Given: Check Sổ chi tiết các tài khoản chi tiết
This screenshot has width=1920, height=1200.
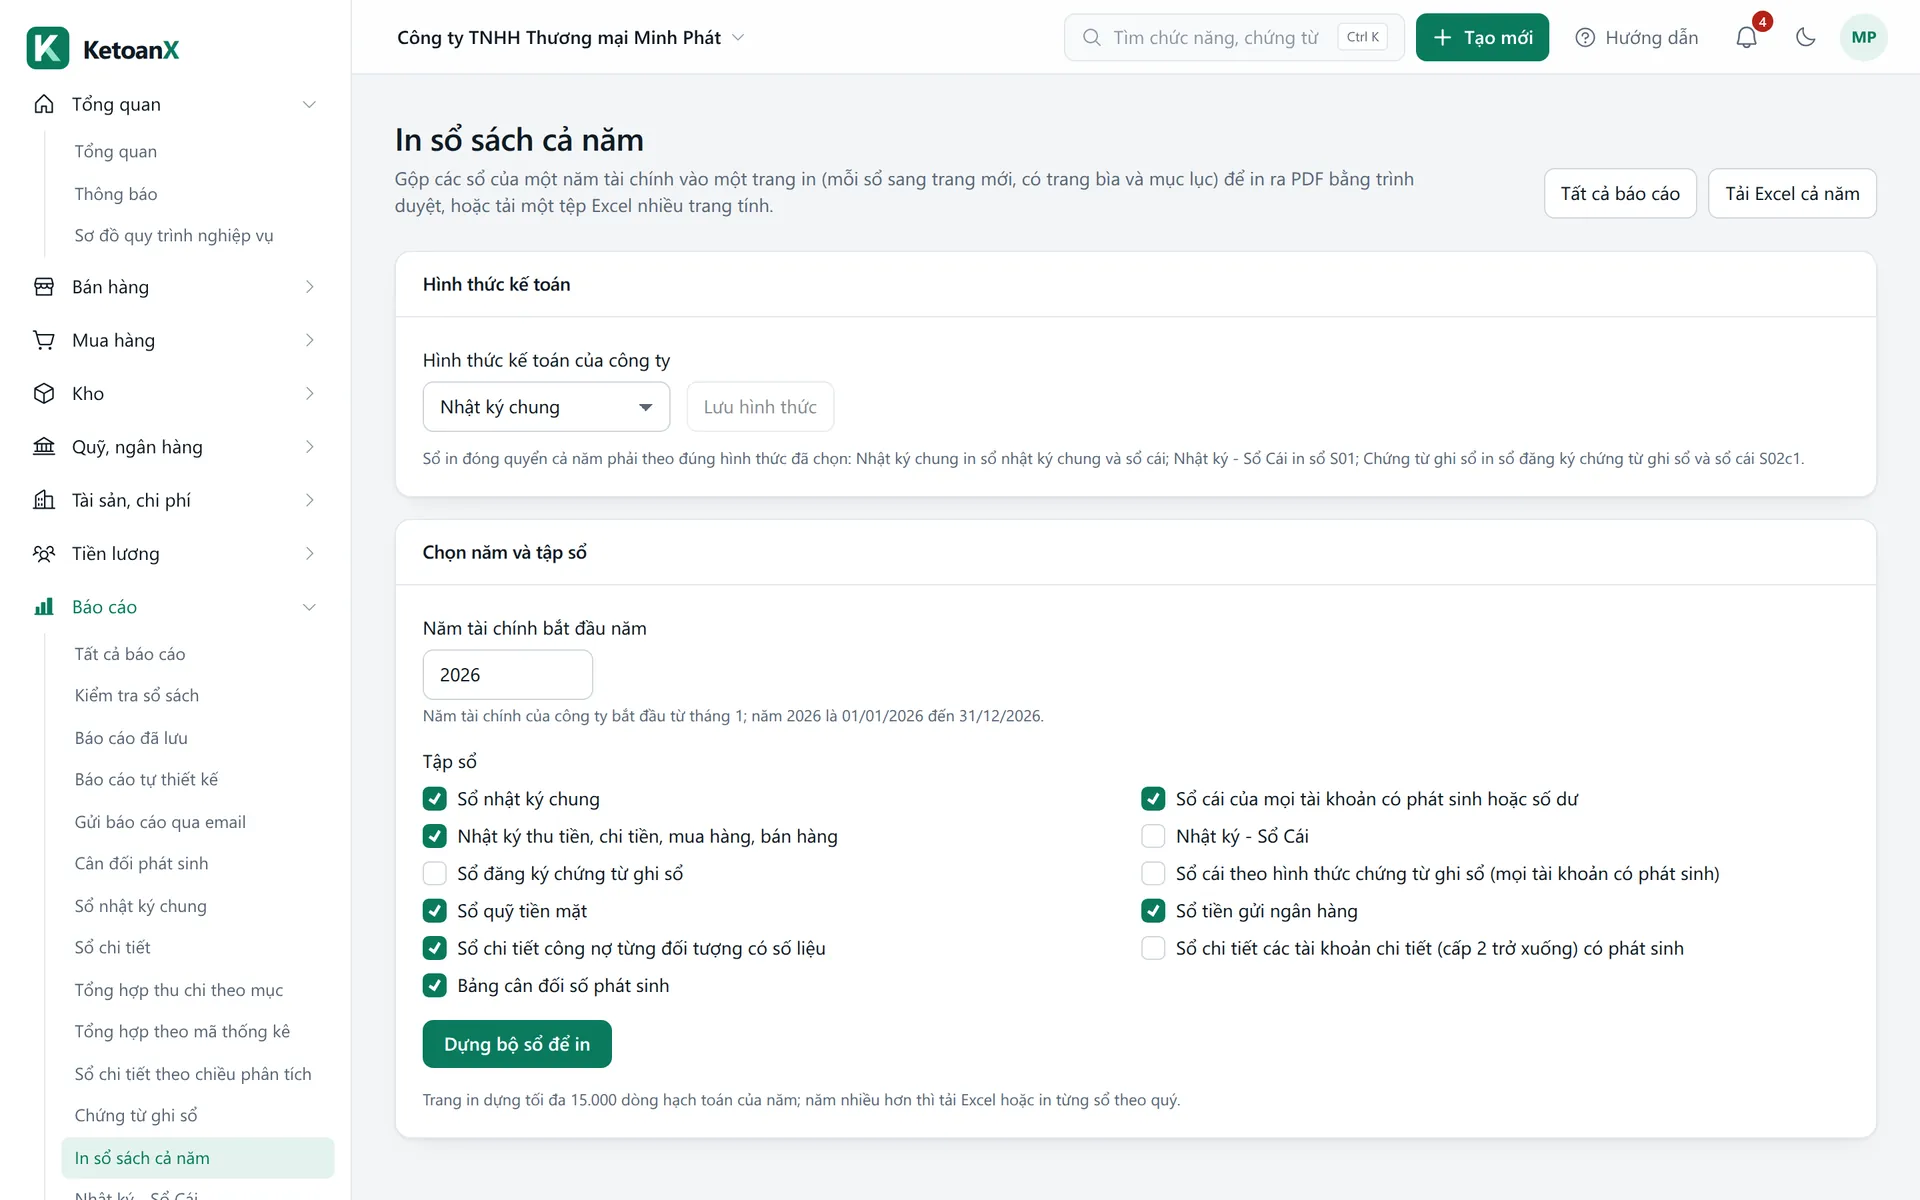Looking at the screenshot, I should 1153,948.
